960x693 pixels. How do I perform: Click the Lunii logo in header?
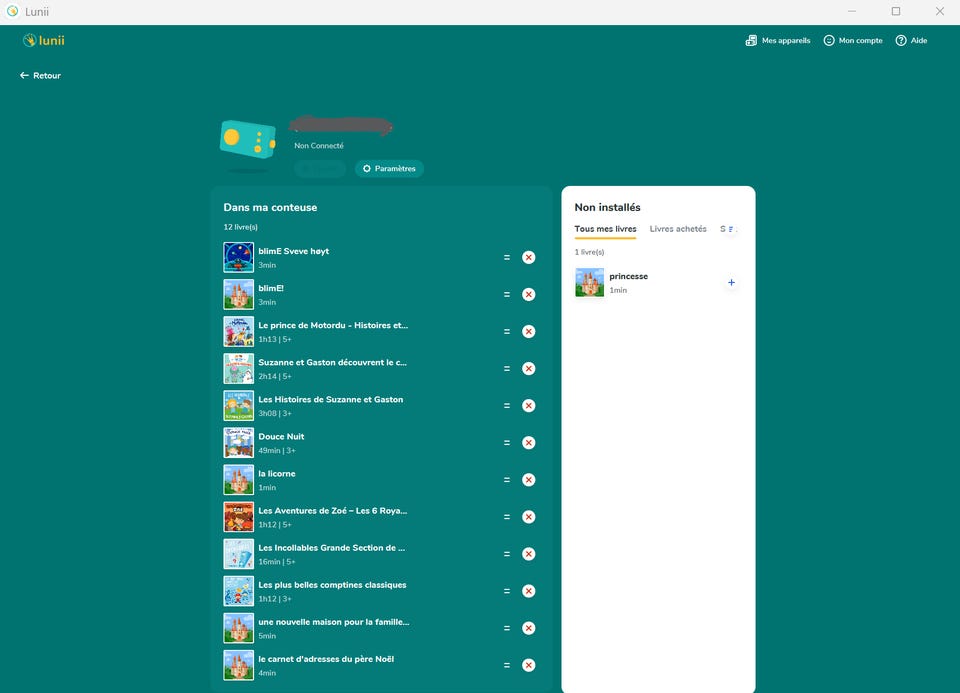point(43,40)
